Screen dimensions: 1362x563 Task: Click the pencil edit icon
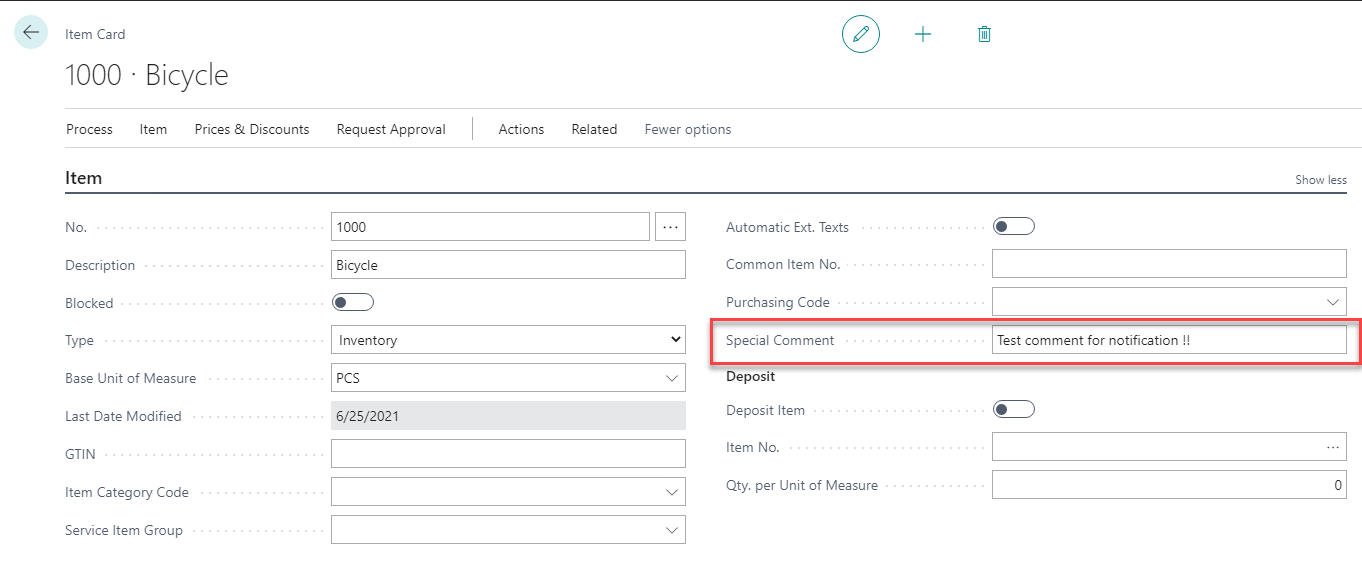861,34
